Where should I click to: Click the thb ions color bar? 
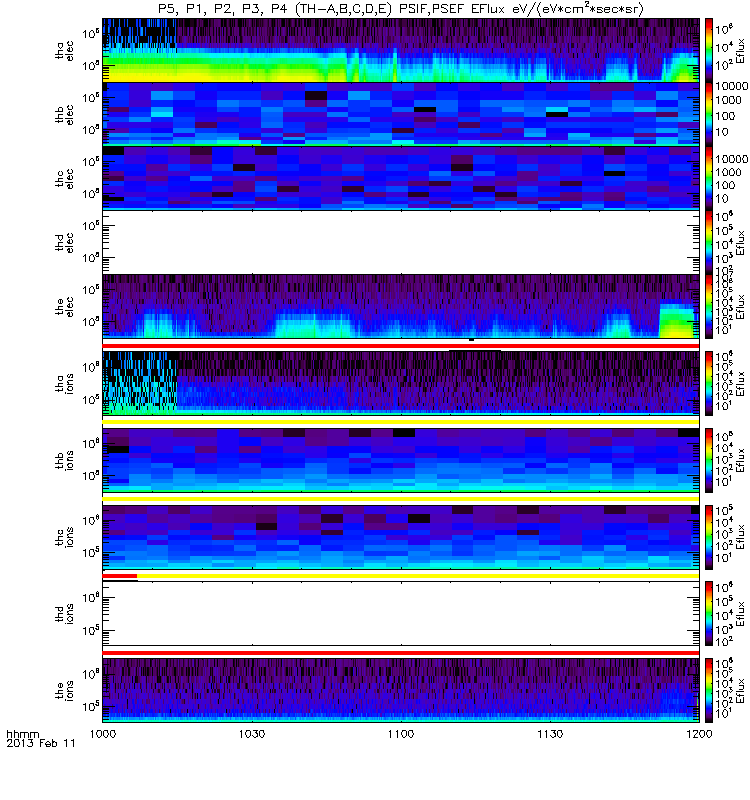click(709, 460)
